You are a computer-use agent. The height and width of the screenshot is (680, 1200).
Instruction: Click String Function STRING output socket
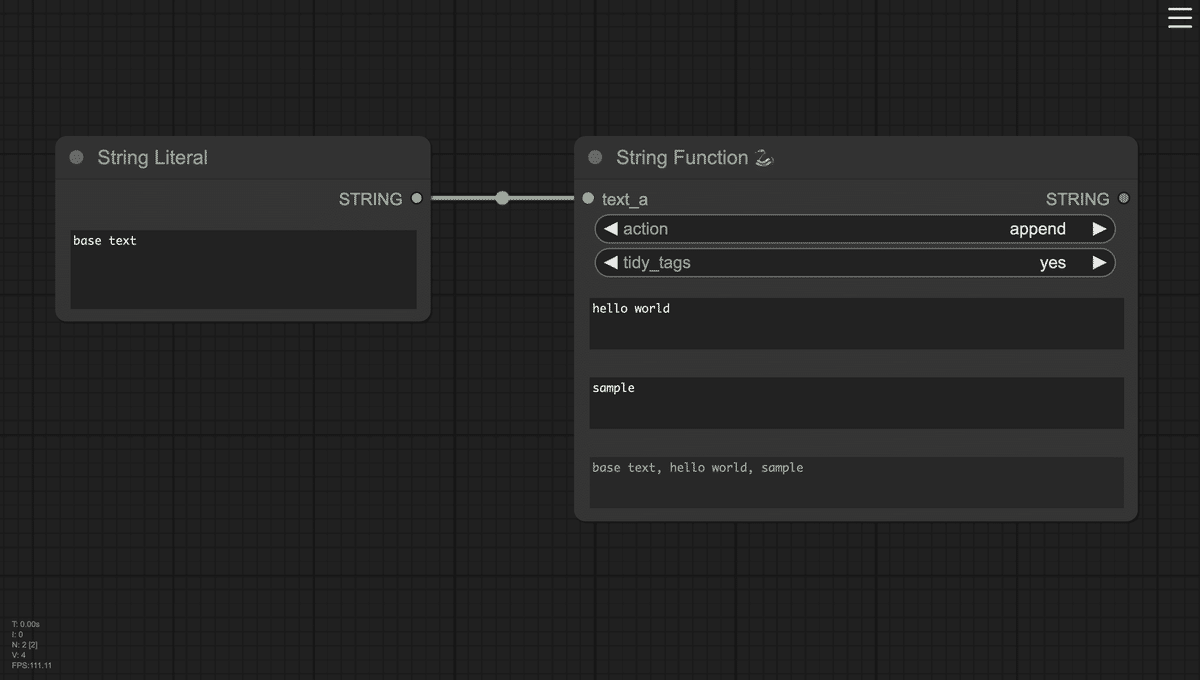click(x=1124, y=198)
